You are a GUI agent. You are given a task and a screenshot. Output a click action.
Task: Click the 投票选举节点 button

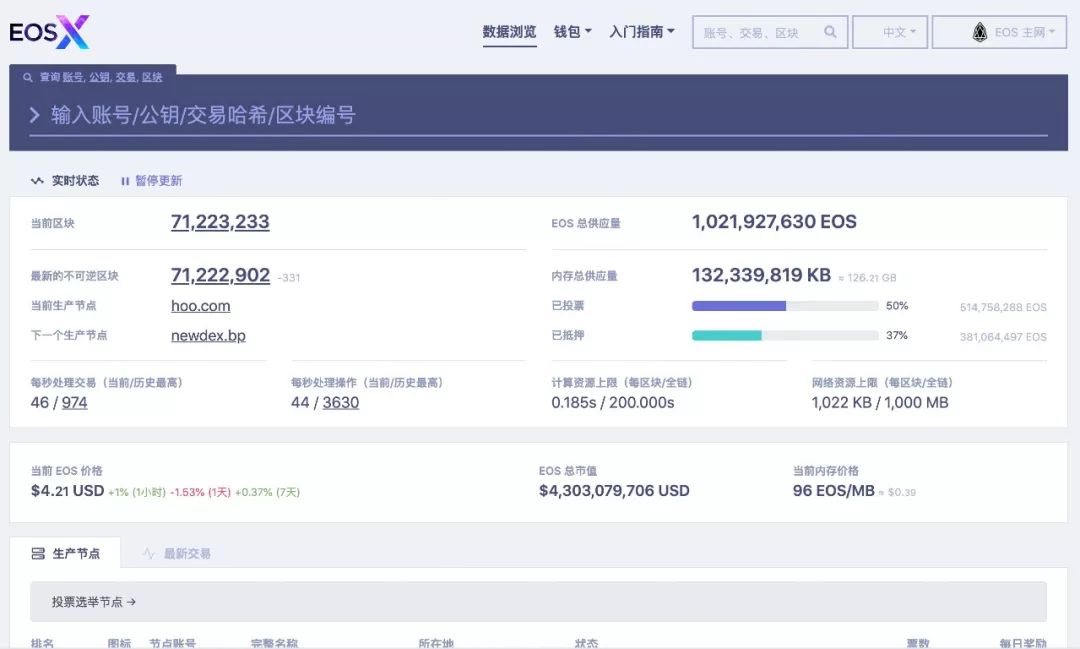tap(538, 601)
